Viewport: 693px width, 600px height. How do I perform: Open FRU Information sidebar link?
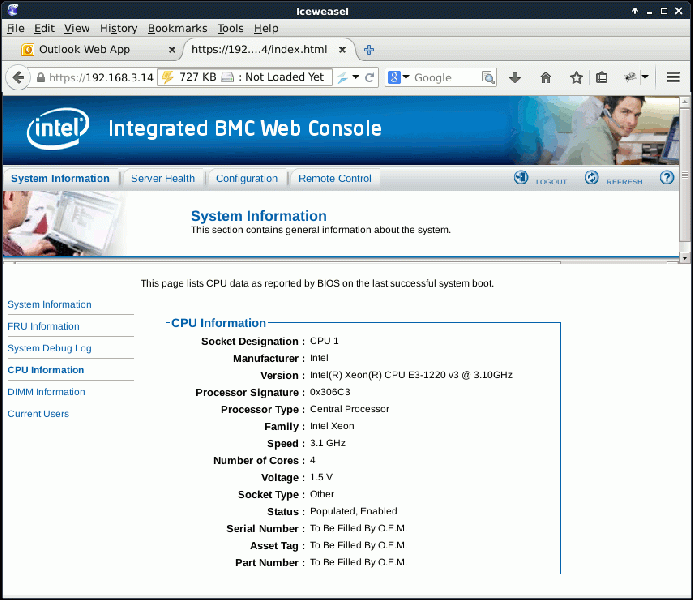coord(43,327)
